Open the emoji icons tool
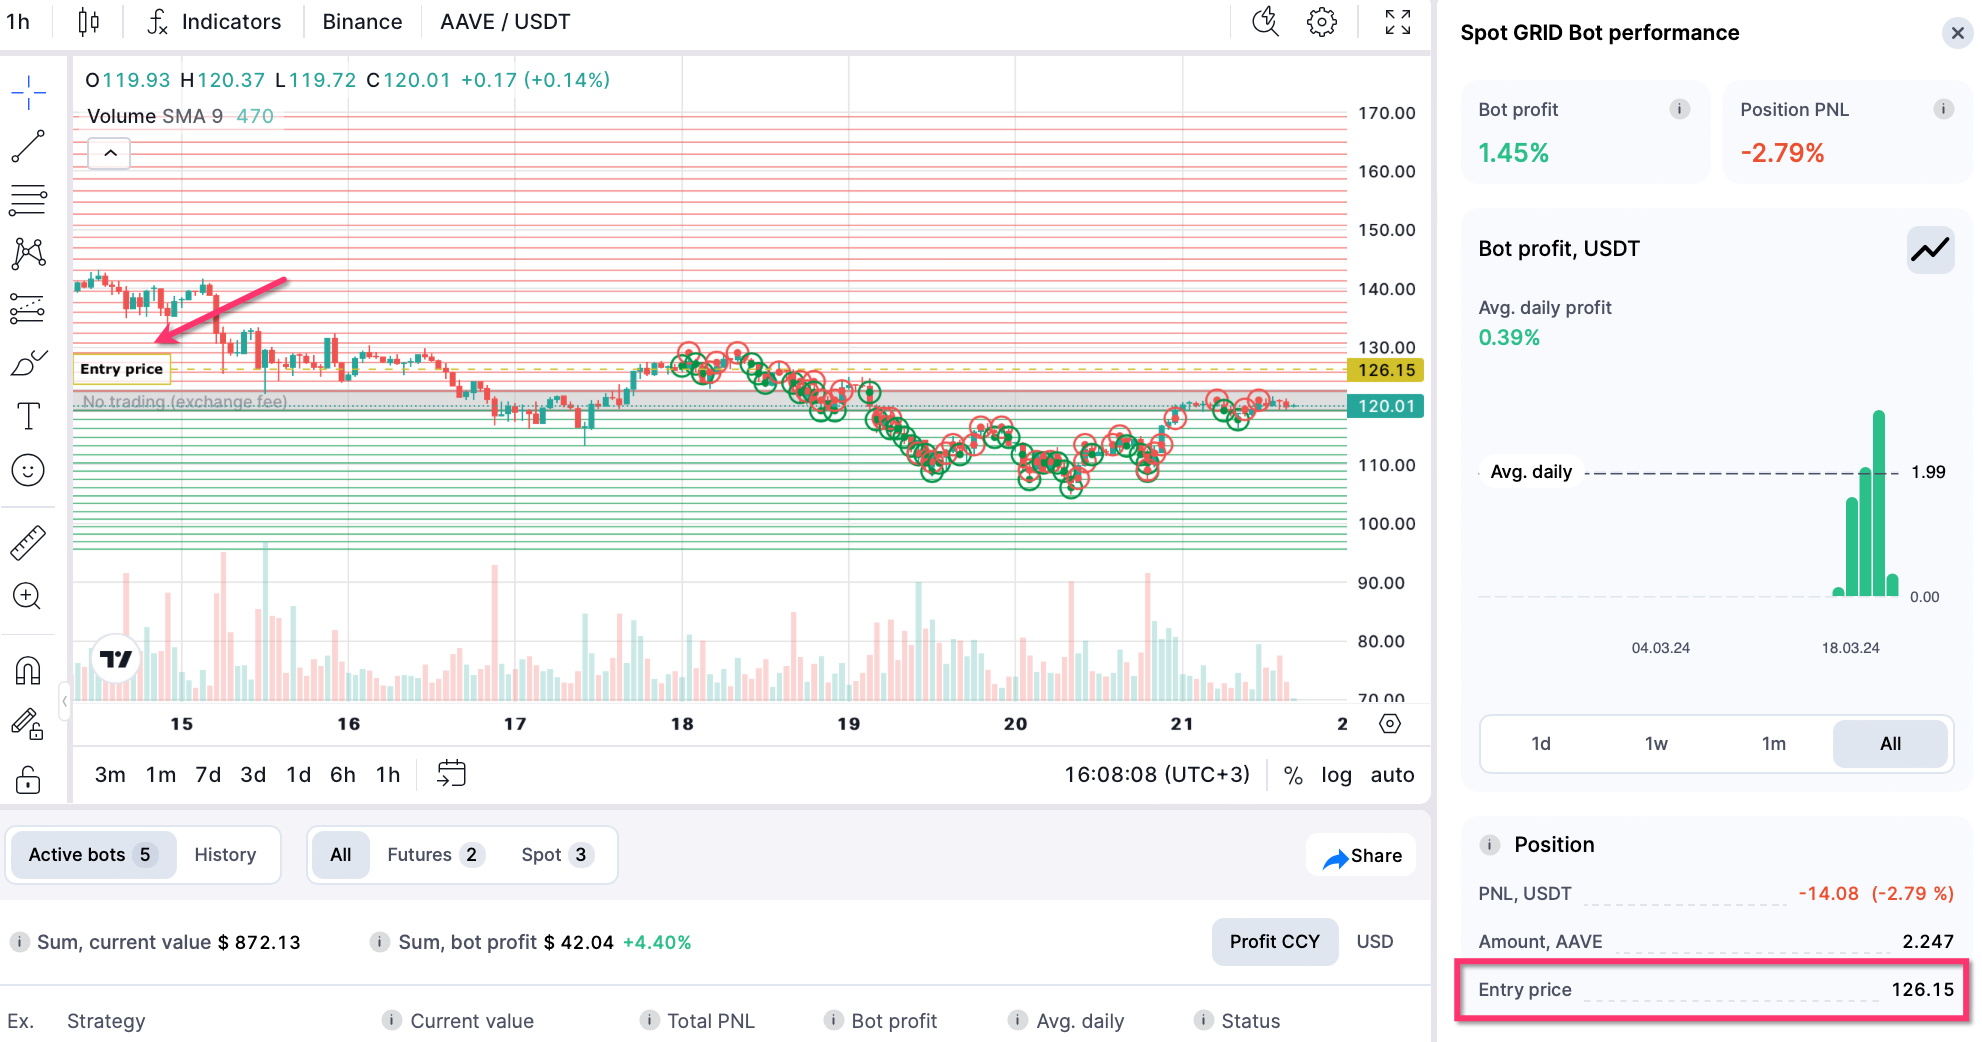 pyautogui.click(x=28, y=470)
